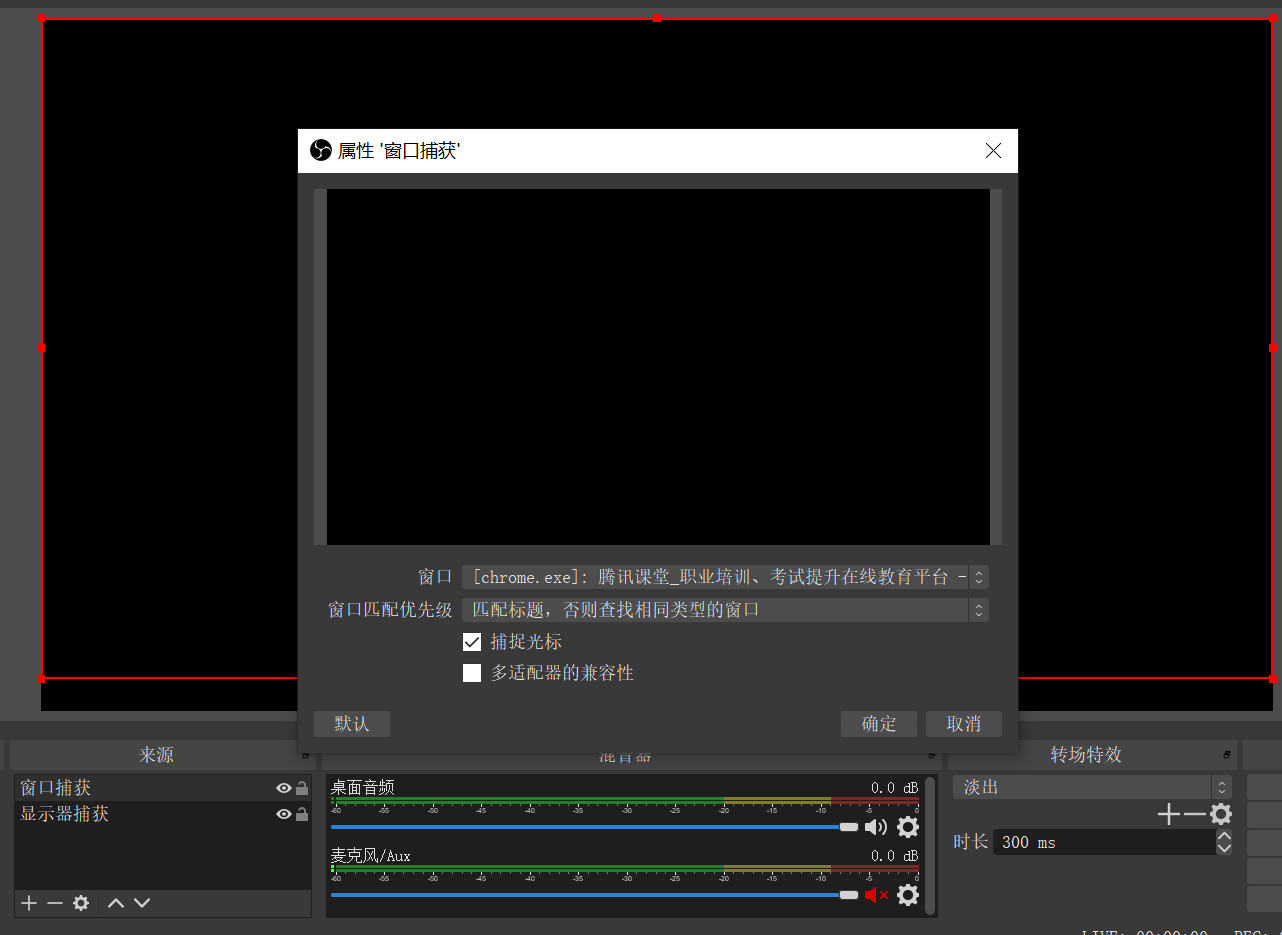Screen dimensions: 1282x935
Task: Decrease the transition duration with the down arrow
Action: tap(1224, 848)
